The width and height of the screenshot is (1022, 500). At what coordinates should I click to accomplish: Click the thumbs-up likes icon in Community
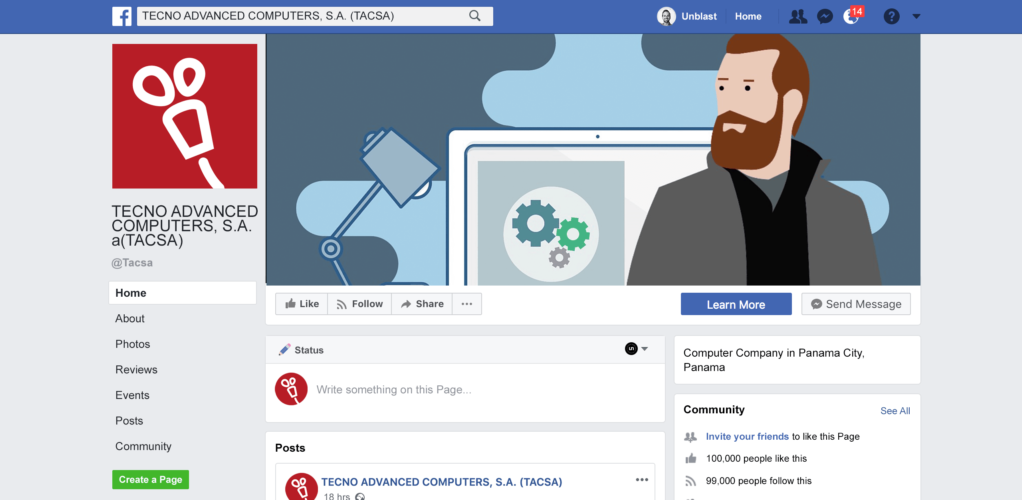[x=691, y=458]
